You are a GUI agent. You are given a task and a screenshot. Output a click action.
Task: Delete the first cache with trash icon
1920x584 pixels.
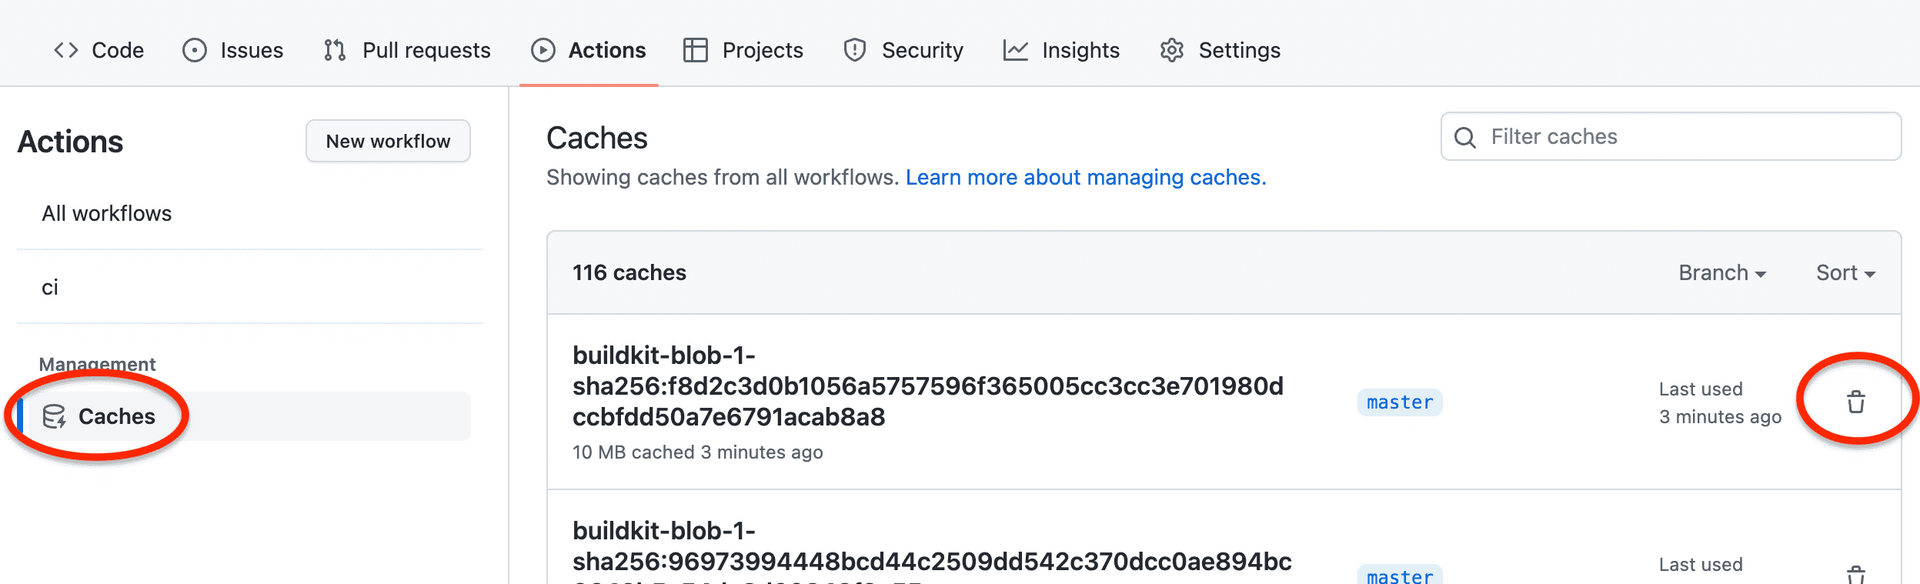pyautogui.click(x=1856, y=402)
